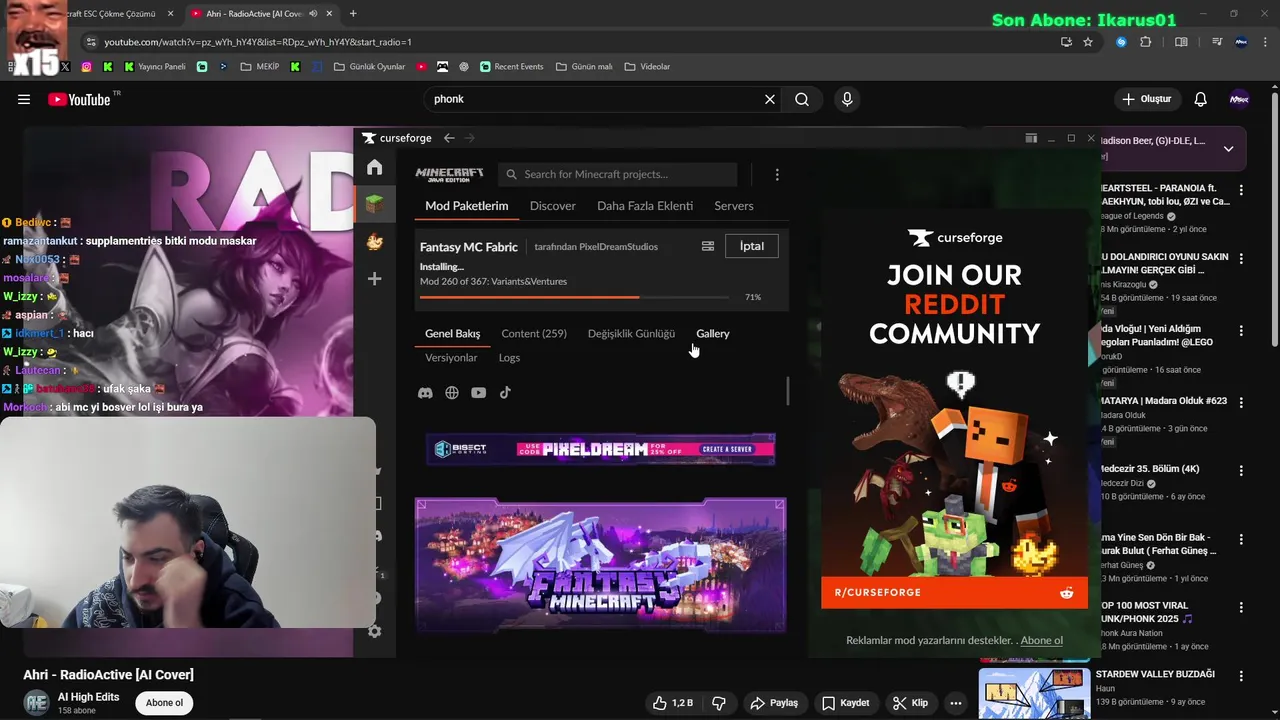Click Abone ol link in the ad panel
This screenshot has width=1280, height=720.
click(1041, 640)
